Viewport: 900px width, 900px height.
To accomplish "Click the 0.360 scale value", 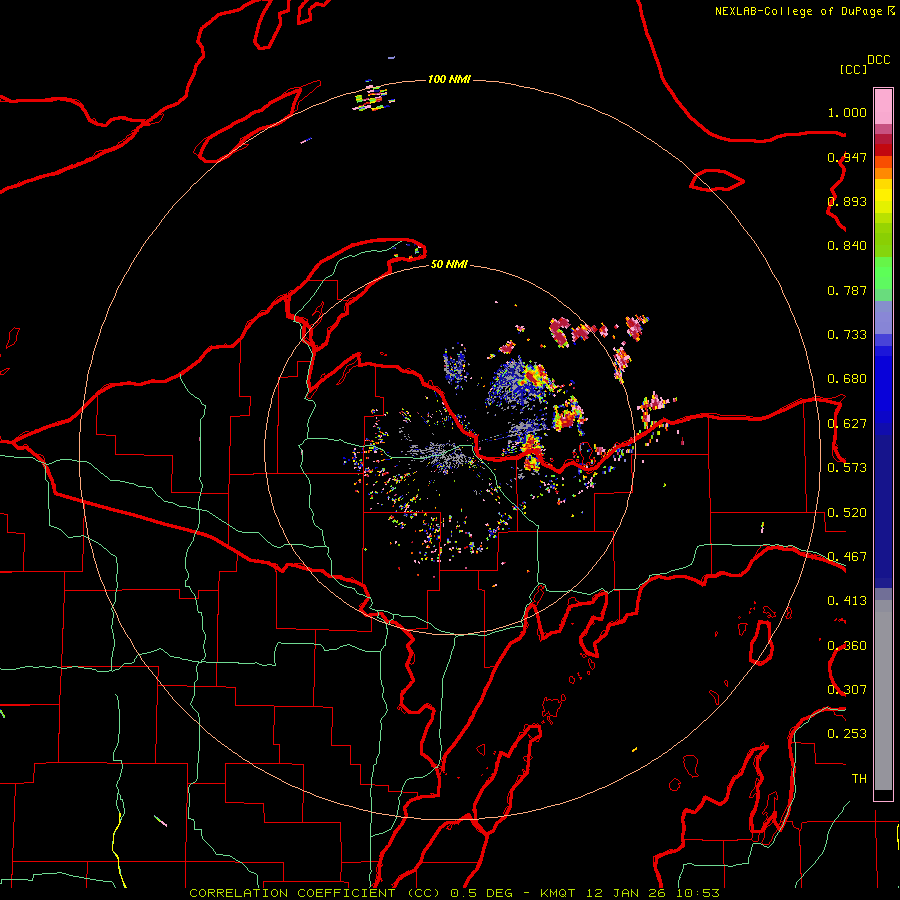I will [x=847, y=646].
